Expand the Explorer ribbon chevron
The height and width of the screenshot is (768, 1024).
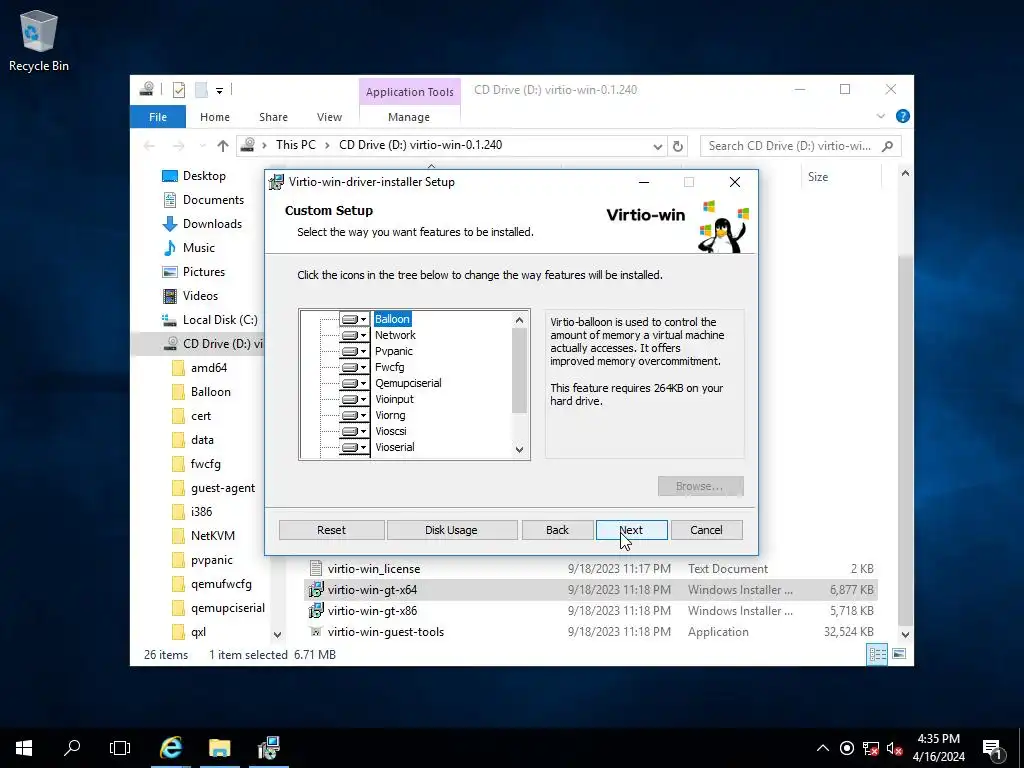tap(880, 116)
